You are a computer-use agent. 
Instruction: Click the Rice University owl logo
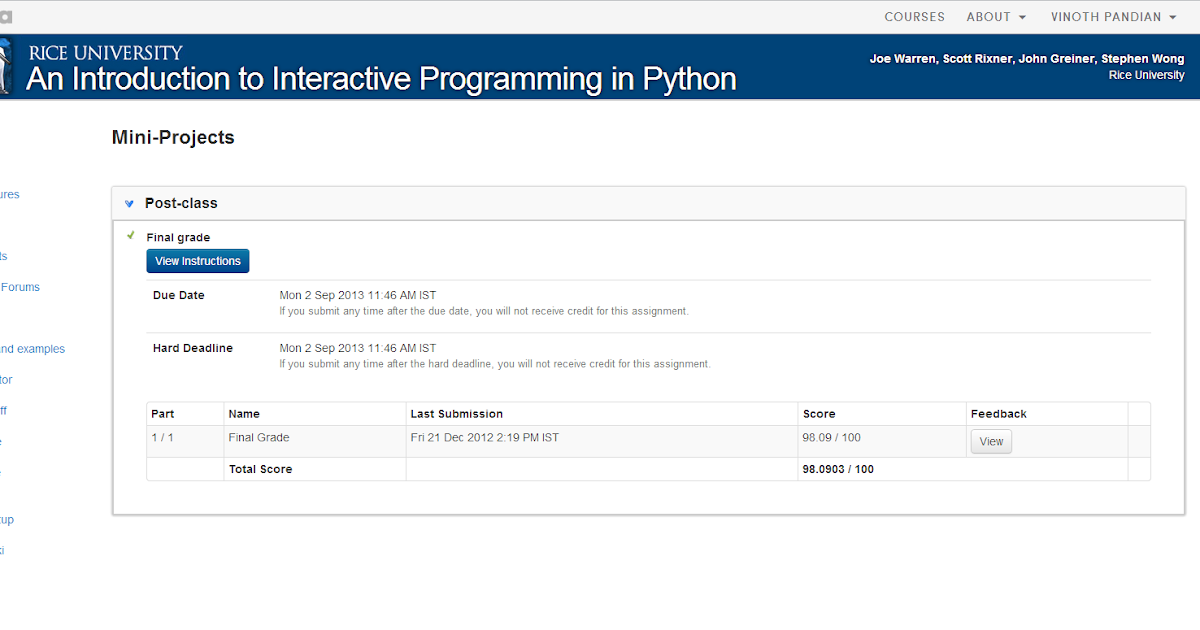coord(6,66)
